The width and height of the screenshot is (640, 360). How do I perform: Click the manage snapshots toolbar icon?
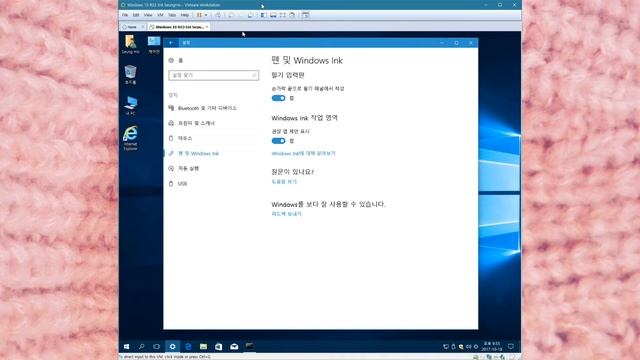pyautogui.click(x=250, y=15)
